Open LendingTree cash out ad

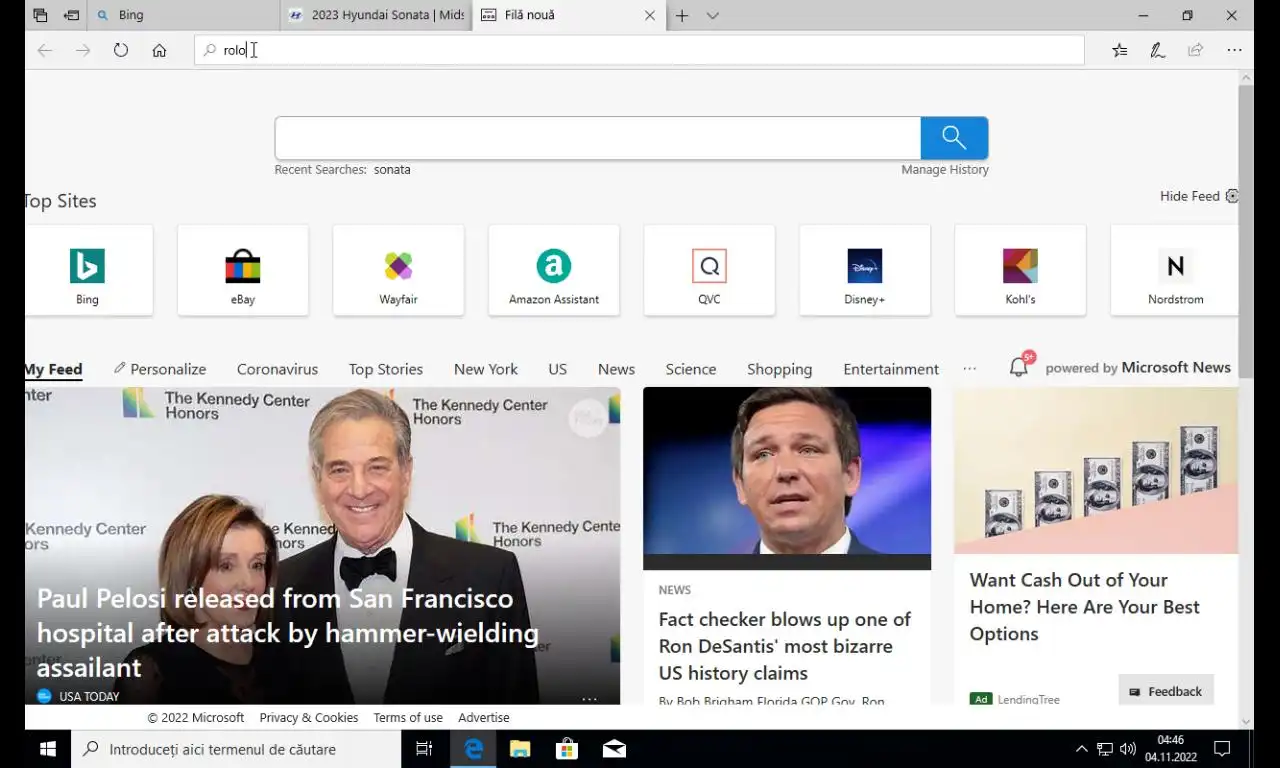point(1095,546)
